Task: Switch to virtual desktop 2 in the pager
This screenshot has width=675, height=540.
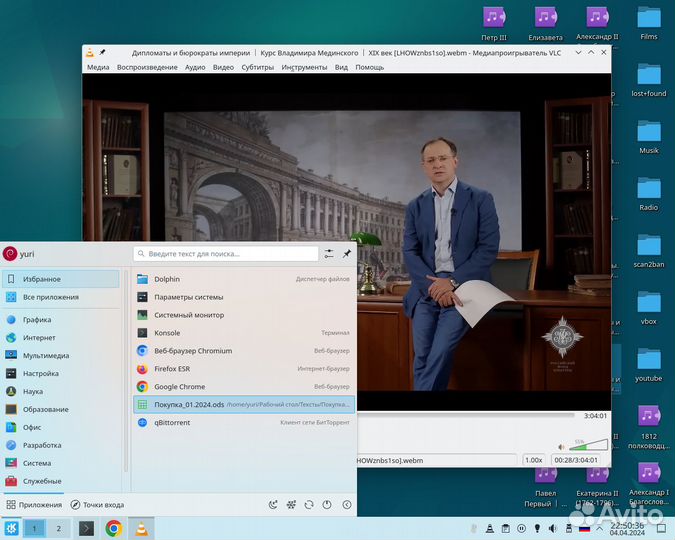Action: [58, 528]
